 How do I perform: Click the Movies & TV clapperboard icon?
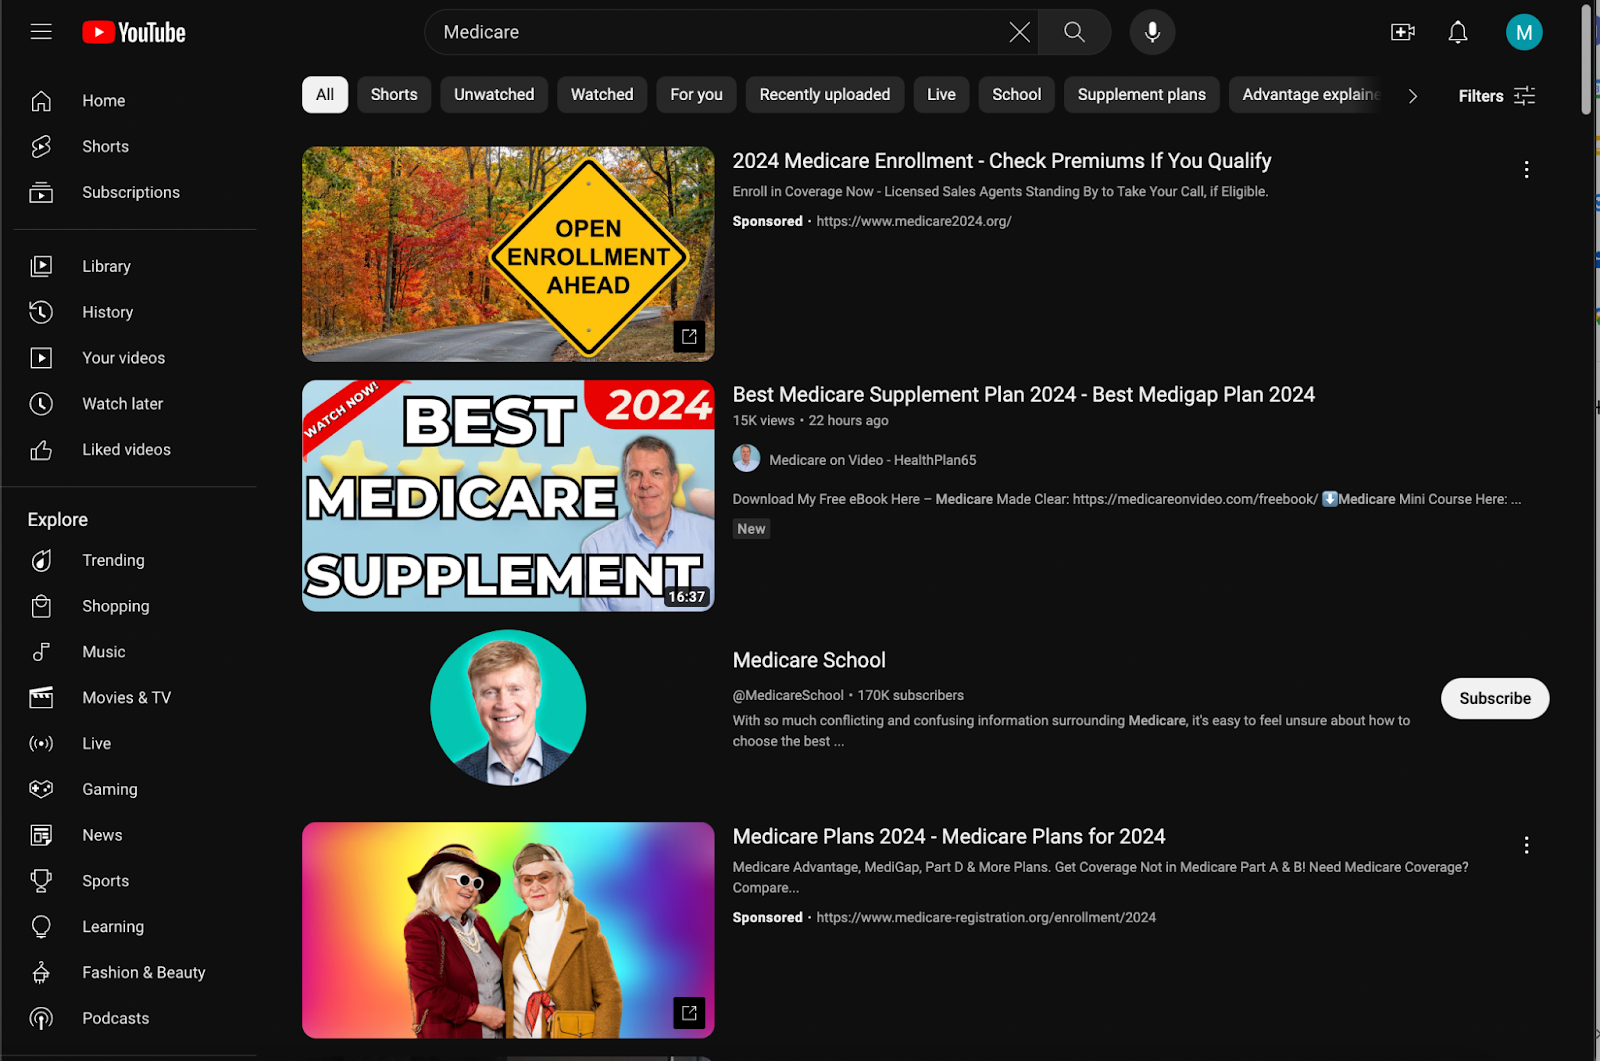tap(41, 698)
